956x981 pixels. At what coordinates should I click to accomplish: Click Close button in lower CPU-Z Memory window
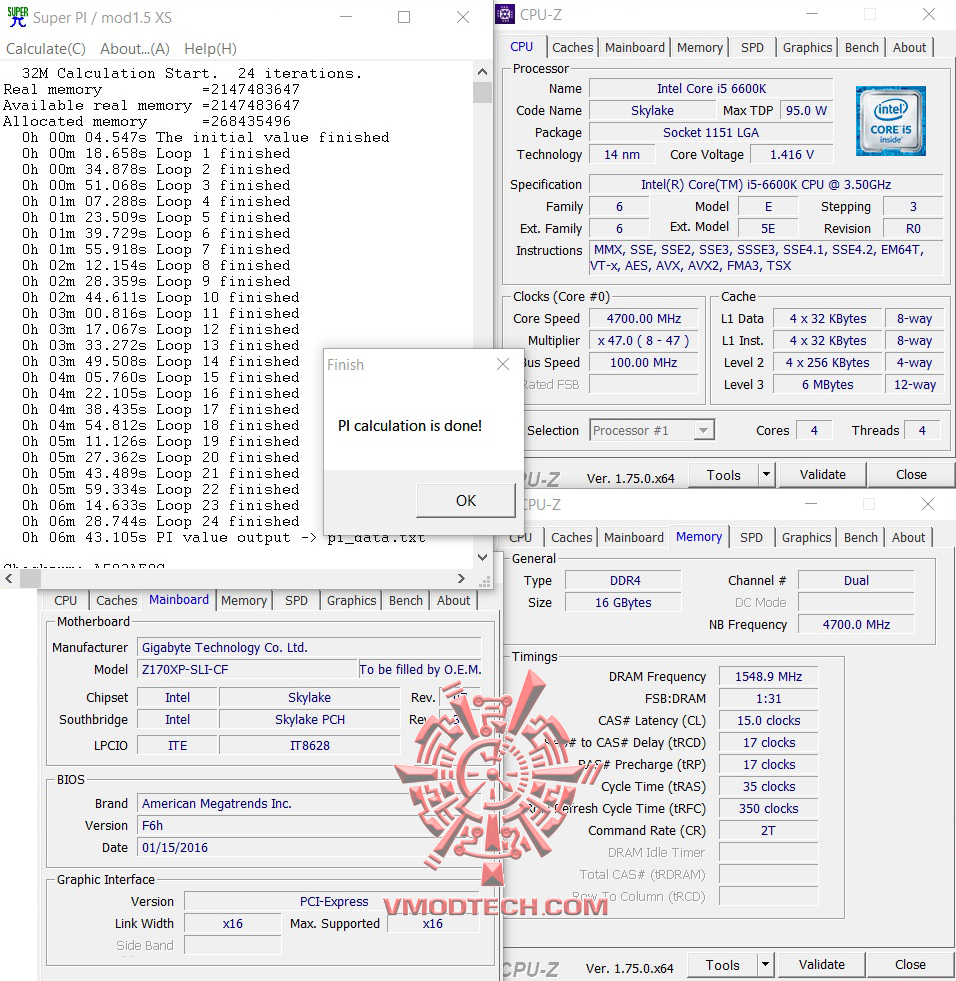tap(910, 965)
